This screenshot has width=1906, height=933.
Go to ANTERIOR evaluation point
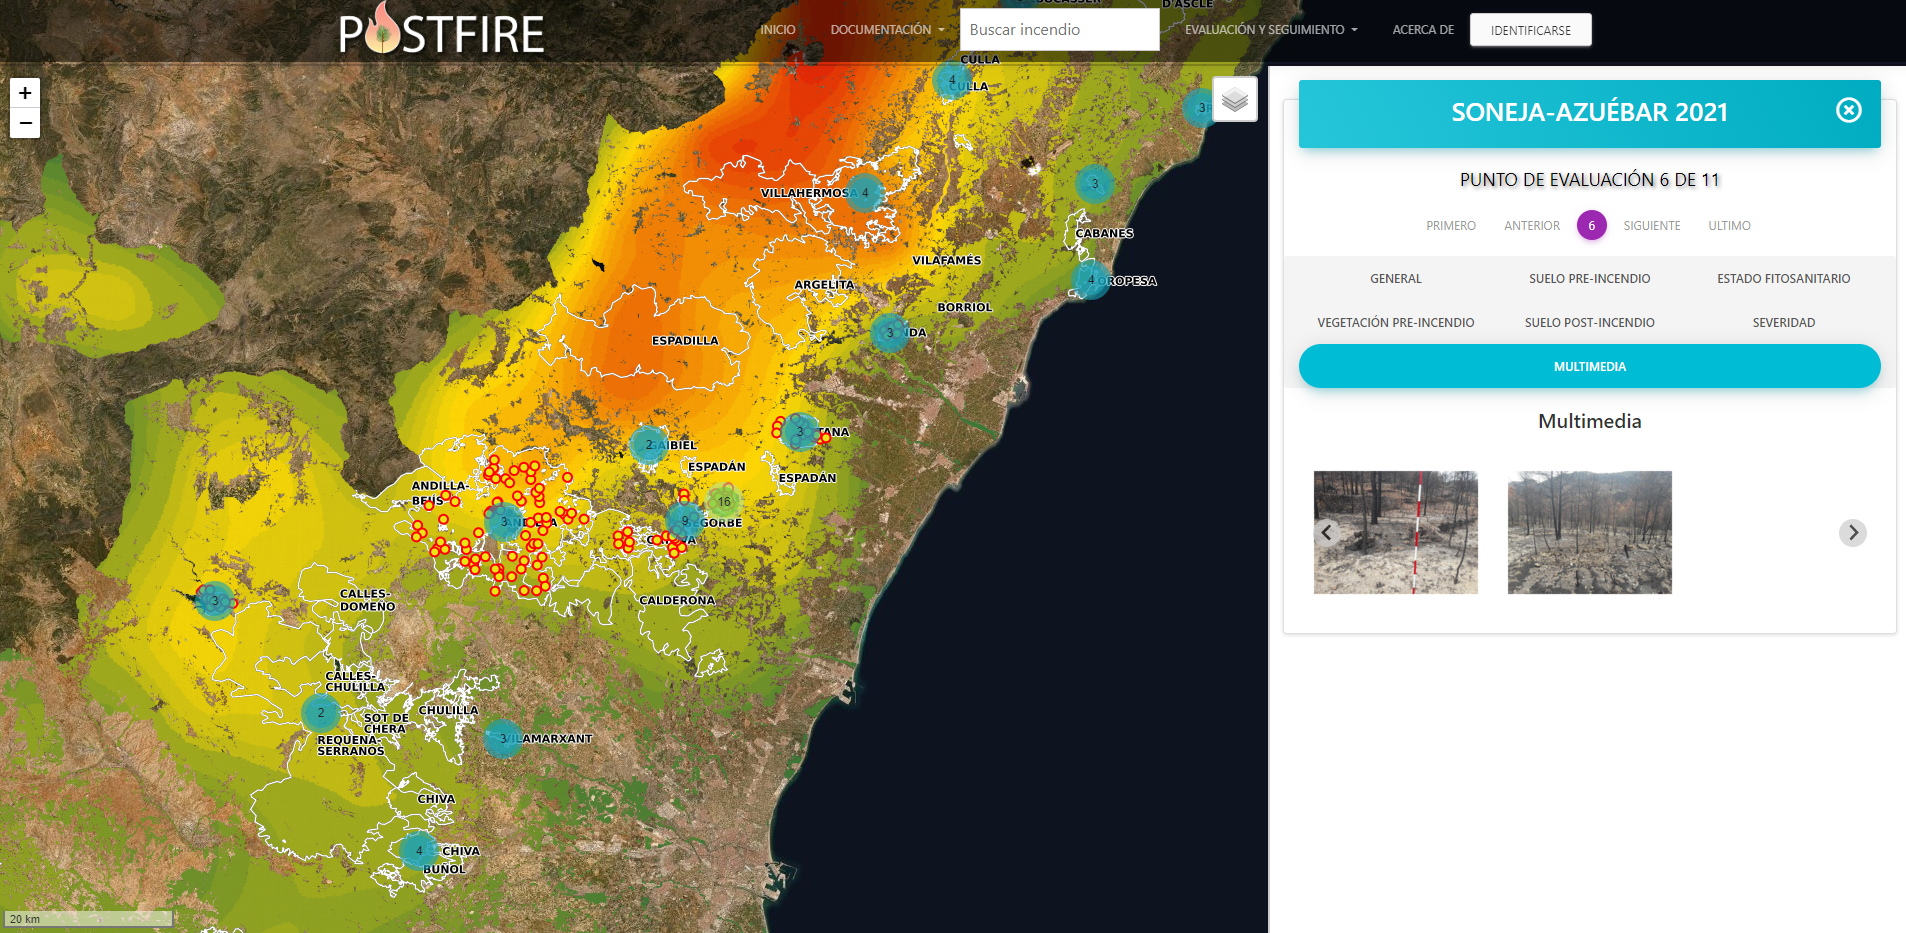(x=1532, y=226)
